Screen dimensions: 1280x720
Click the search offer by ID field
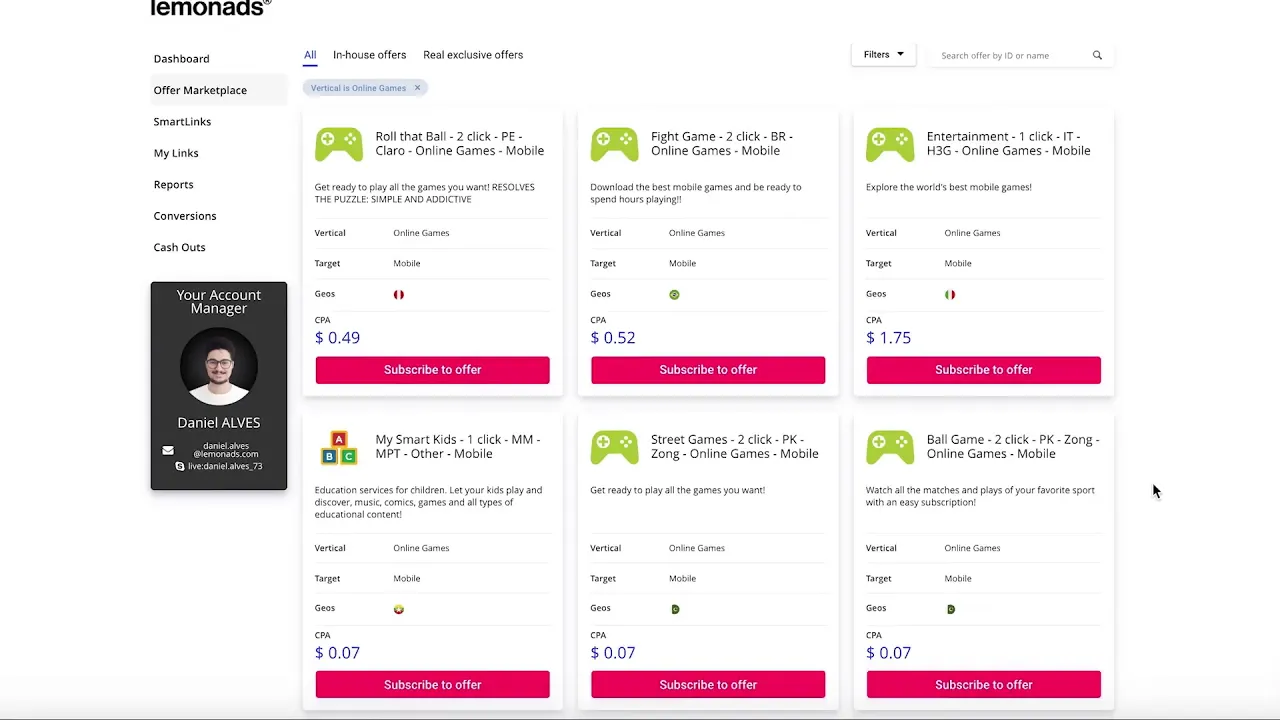(1010, 56)
